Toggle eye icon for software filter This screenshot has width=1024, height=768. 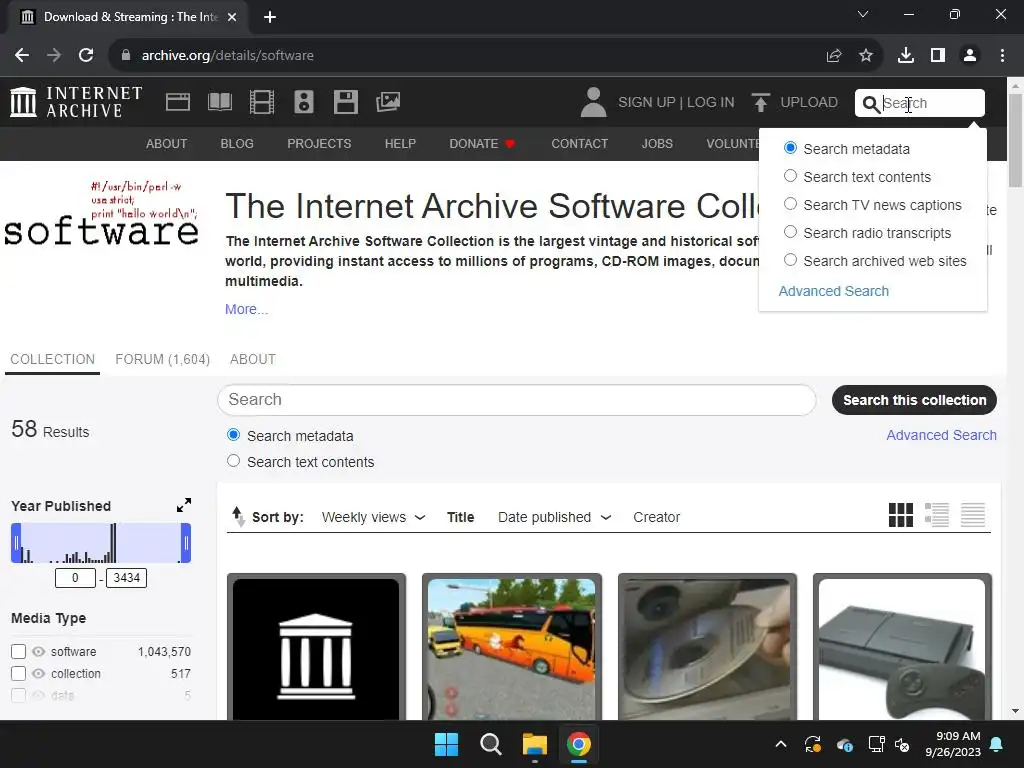point(39,652)
